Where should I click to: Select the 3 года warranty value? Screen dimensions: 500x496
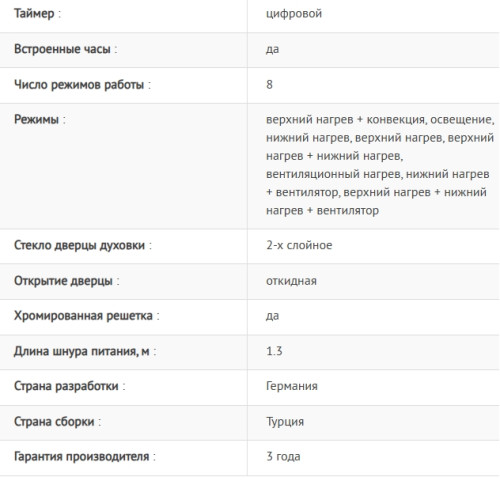[283, 456]
